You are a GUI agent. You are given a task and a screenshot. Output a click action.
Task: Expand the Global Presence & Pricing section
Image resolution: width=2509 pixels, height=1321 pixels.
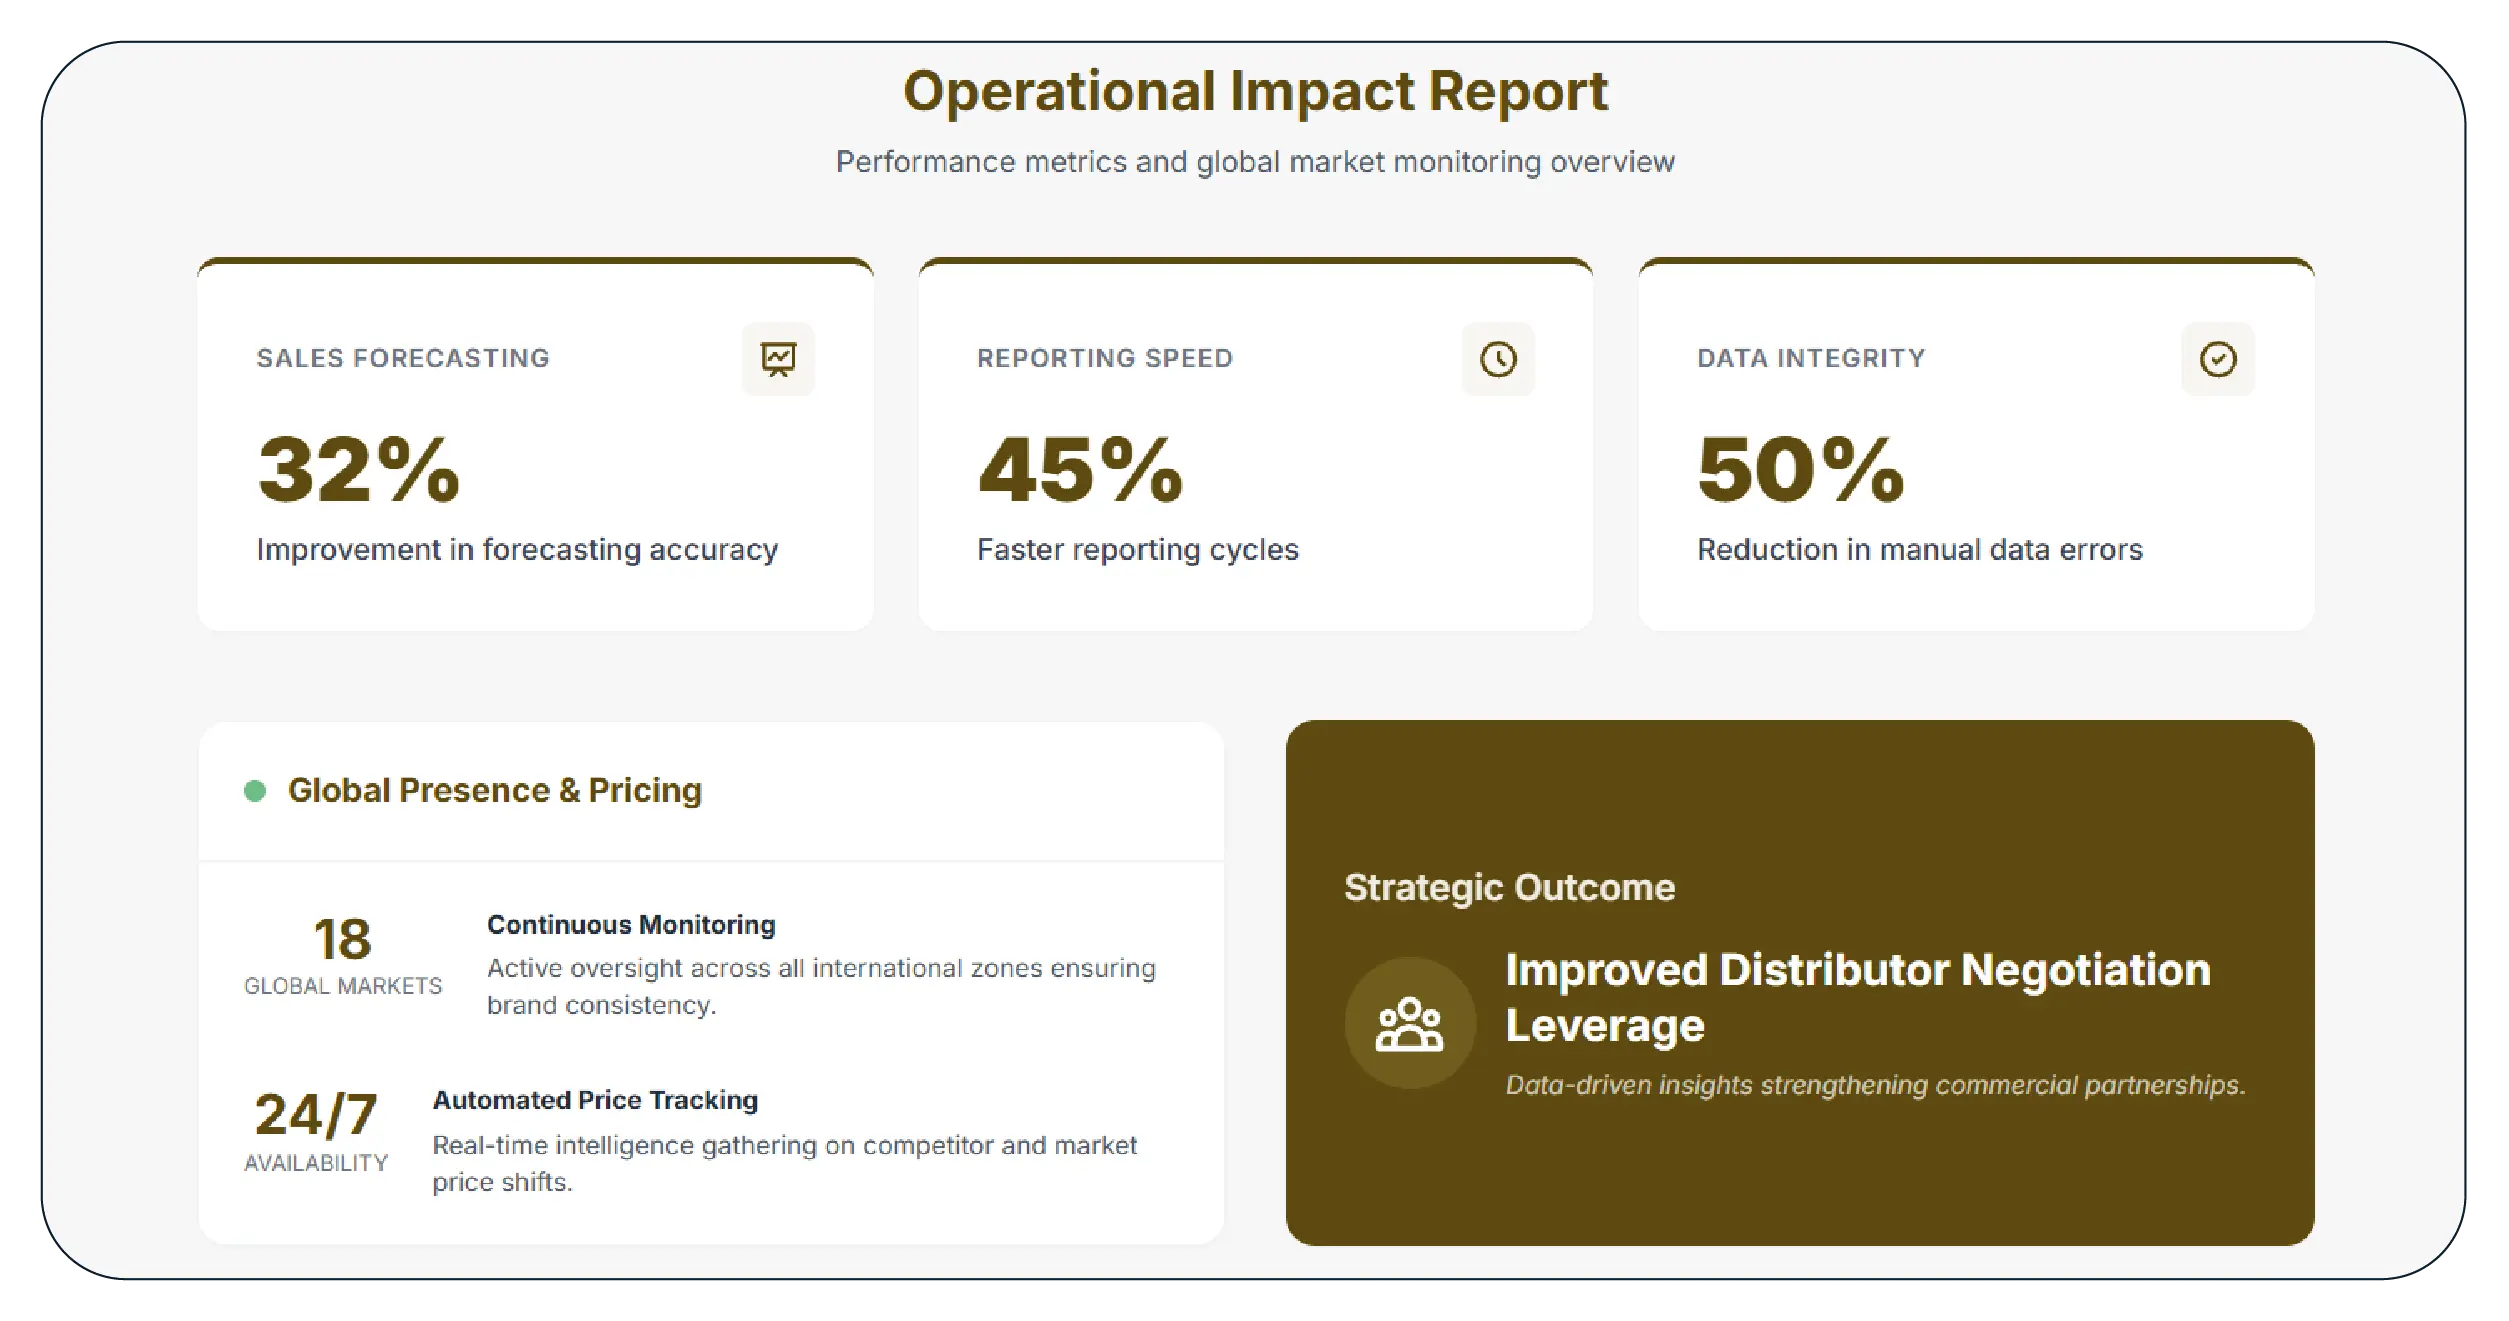click(x=494, y=790)
